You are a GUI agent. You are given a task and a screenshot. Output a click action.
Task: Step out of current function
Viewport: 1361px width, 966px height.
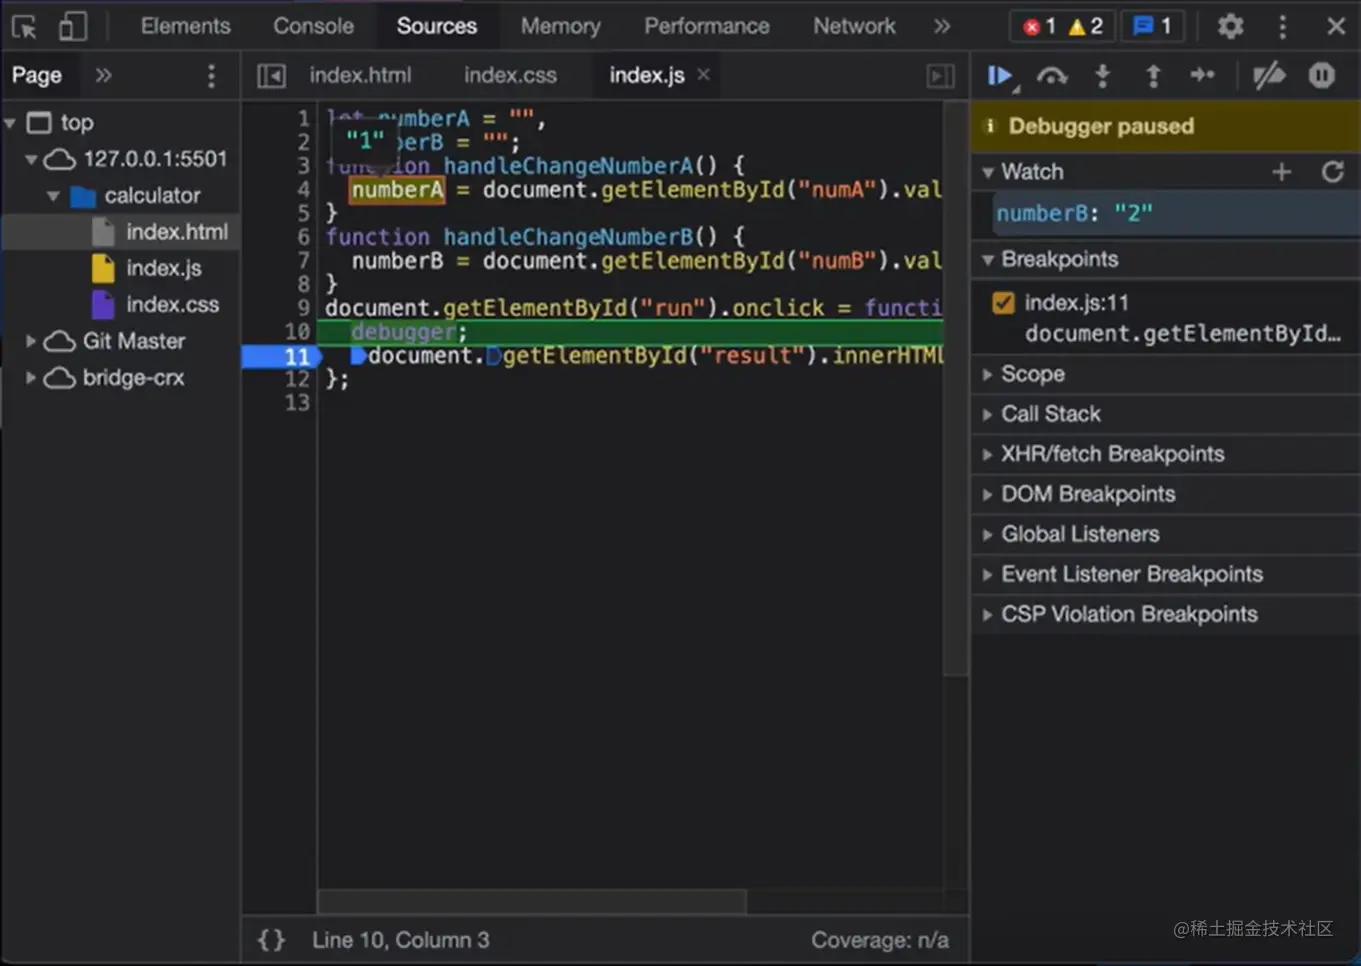point(1153,76)
